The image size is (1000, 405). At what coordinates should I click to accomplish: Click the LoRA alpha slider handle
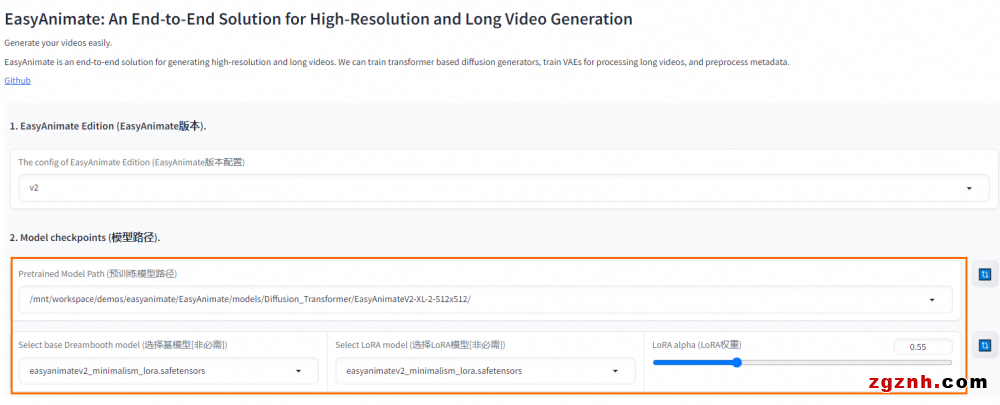(x=737, y=363)
